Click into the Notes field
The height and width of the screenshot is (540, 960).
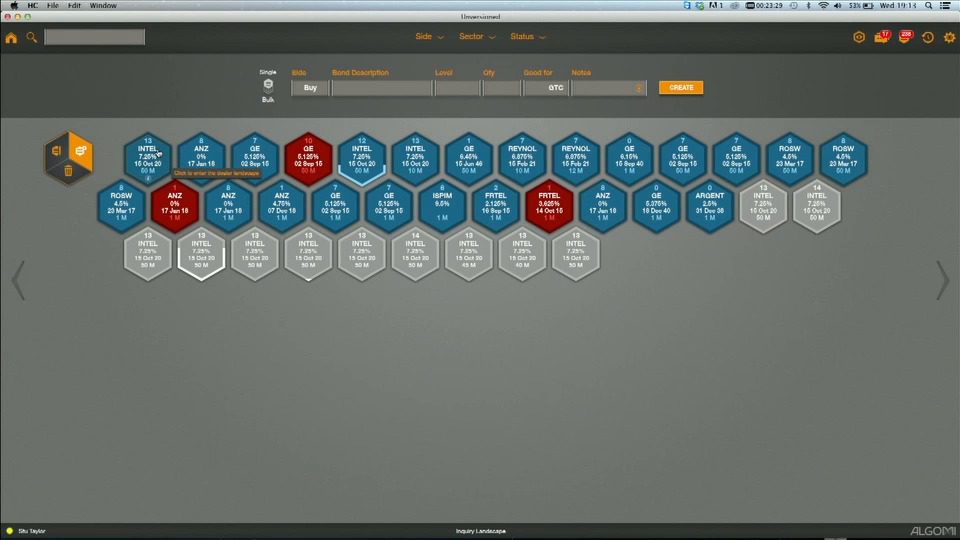point(608,88)
